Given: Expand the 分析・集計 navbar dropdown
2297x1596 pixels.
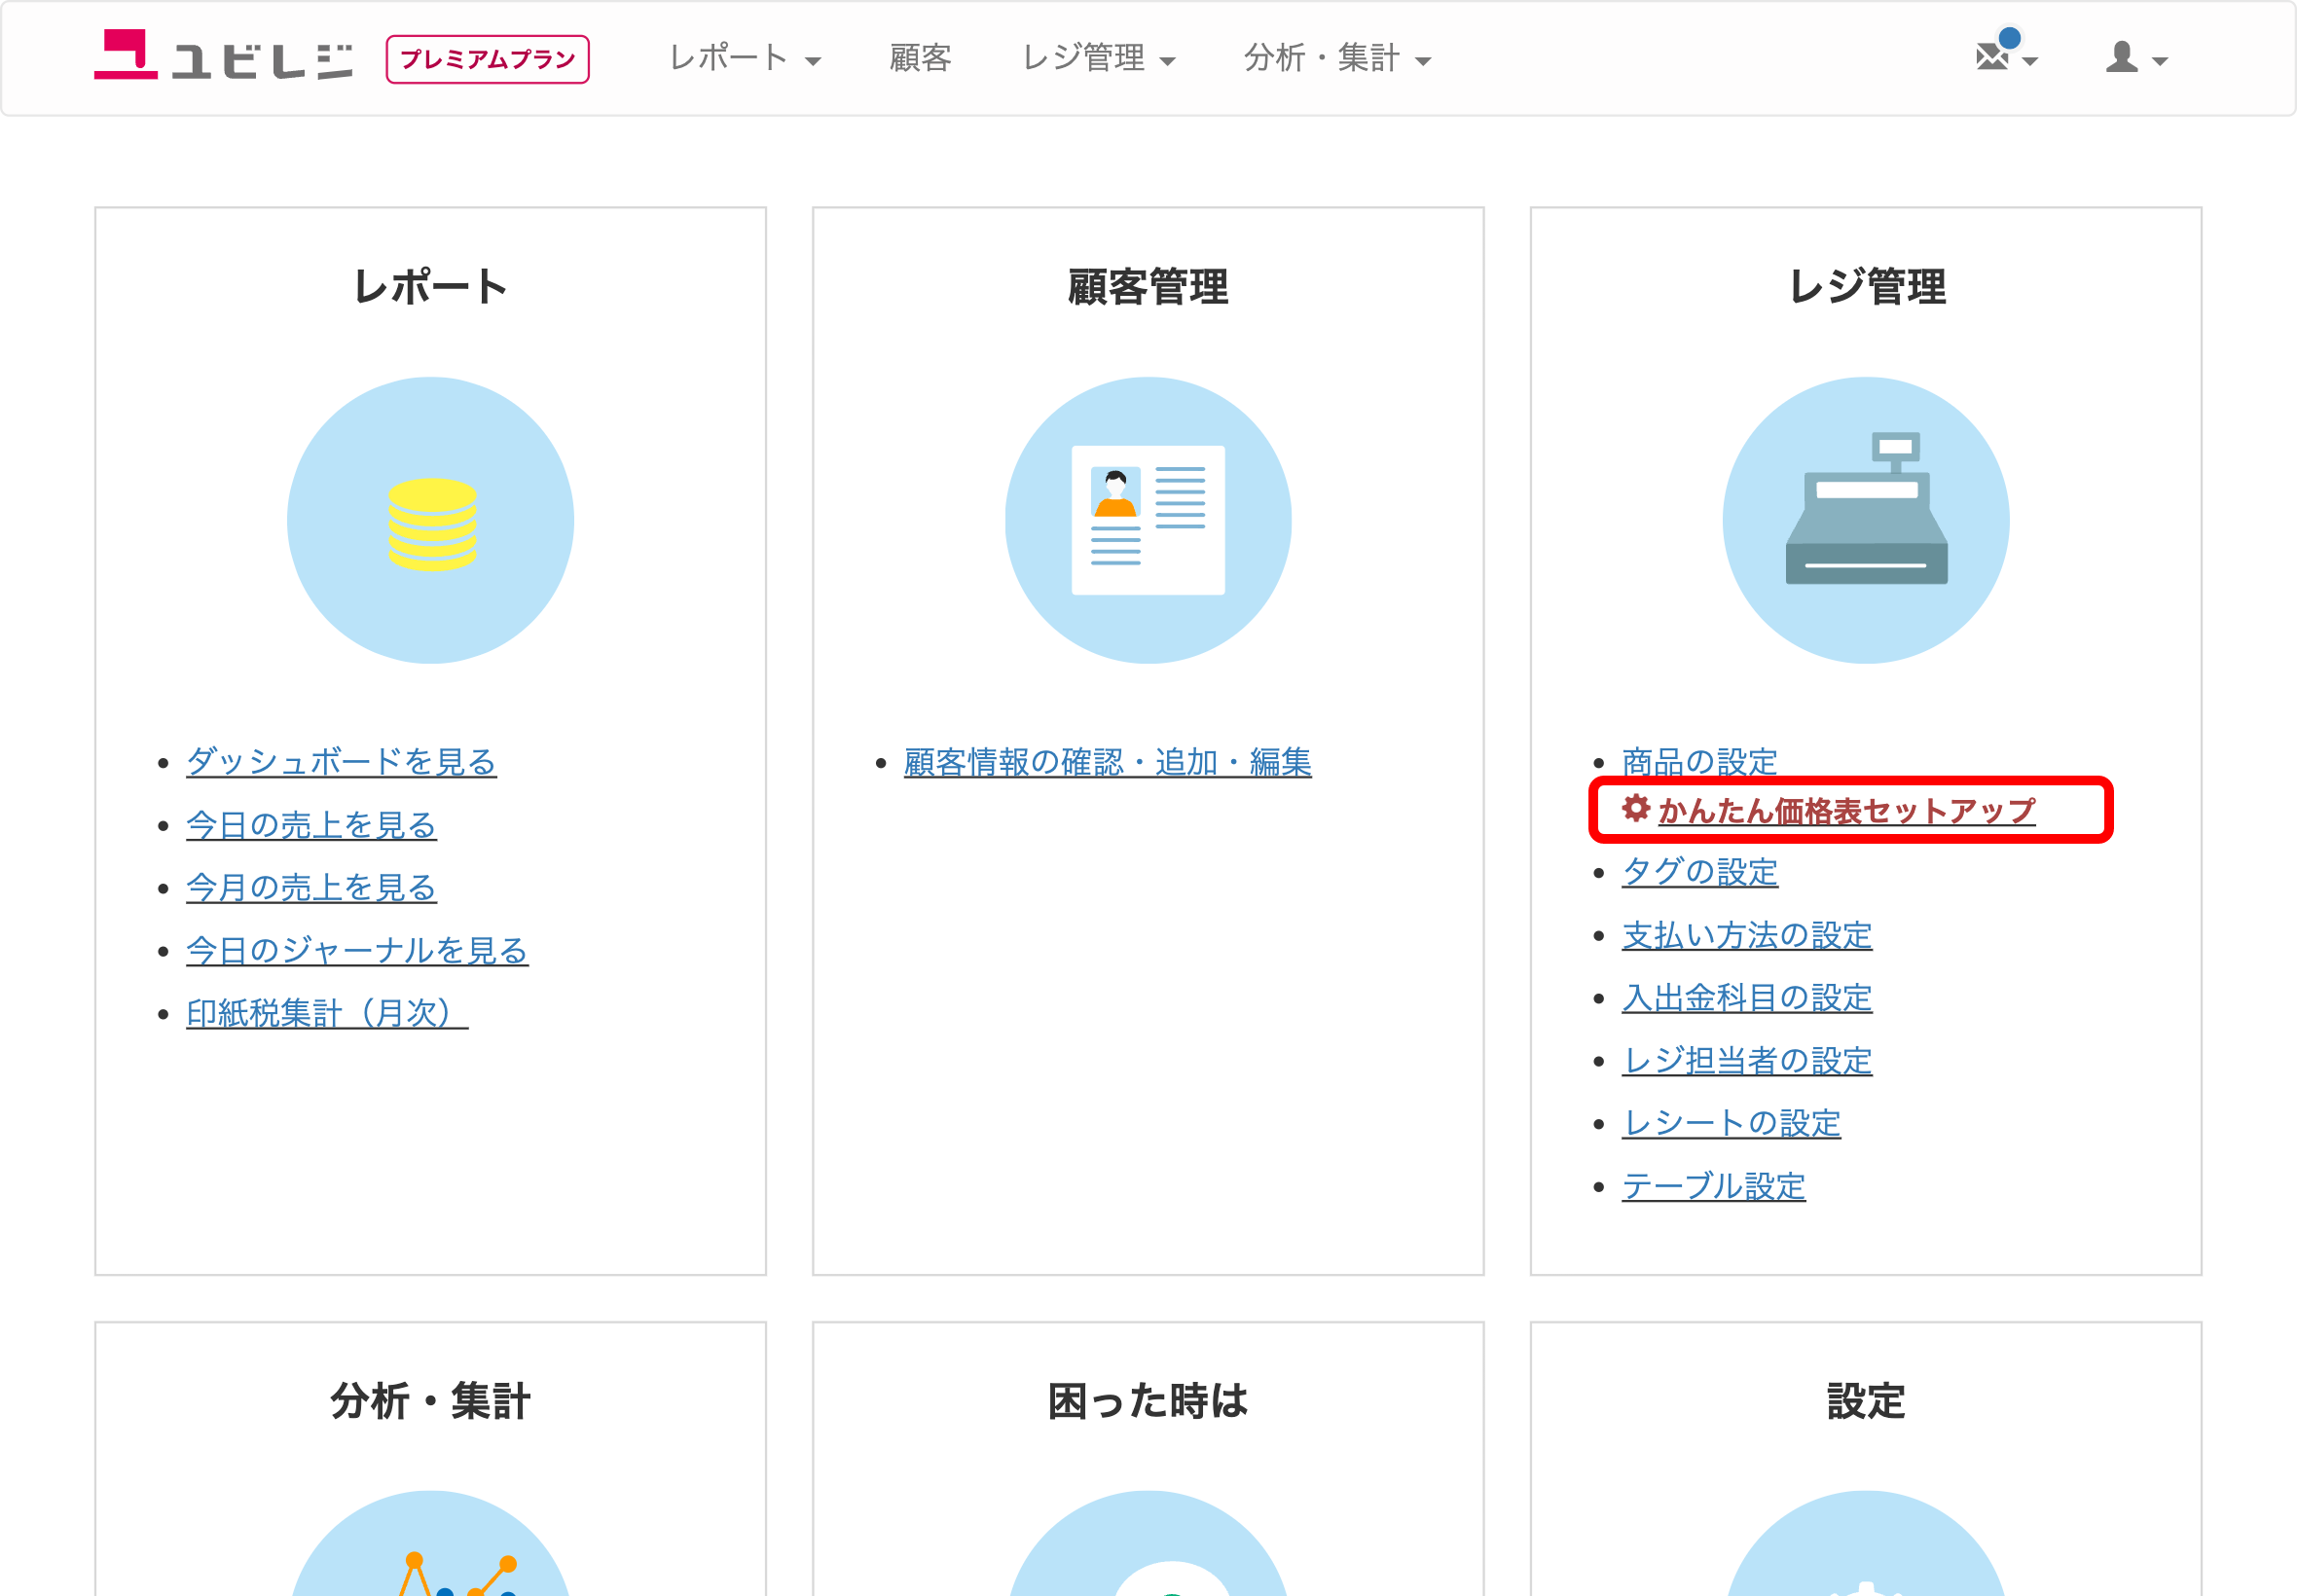Looking at the screenshot, I should tap(1337, 58).
